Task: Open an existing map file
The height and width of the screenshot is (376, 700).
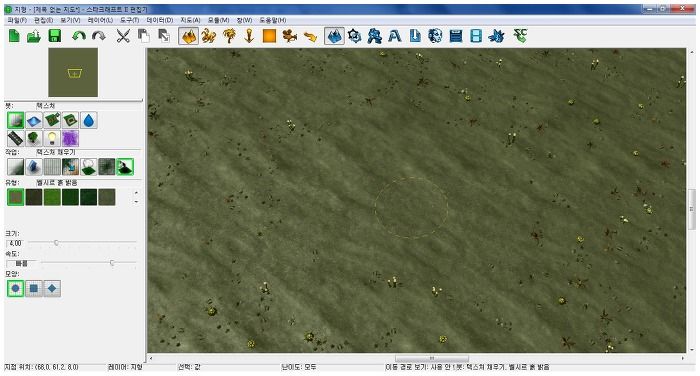Action: click(34, 36)
